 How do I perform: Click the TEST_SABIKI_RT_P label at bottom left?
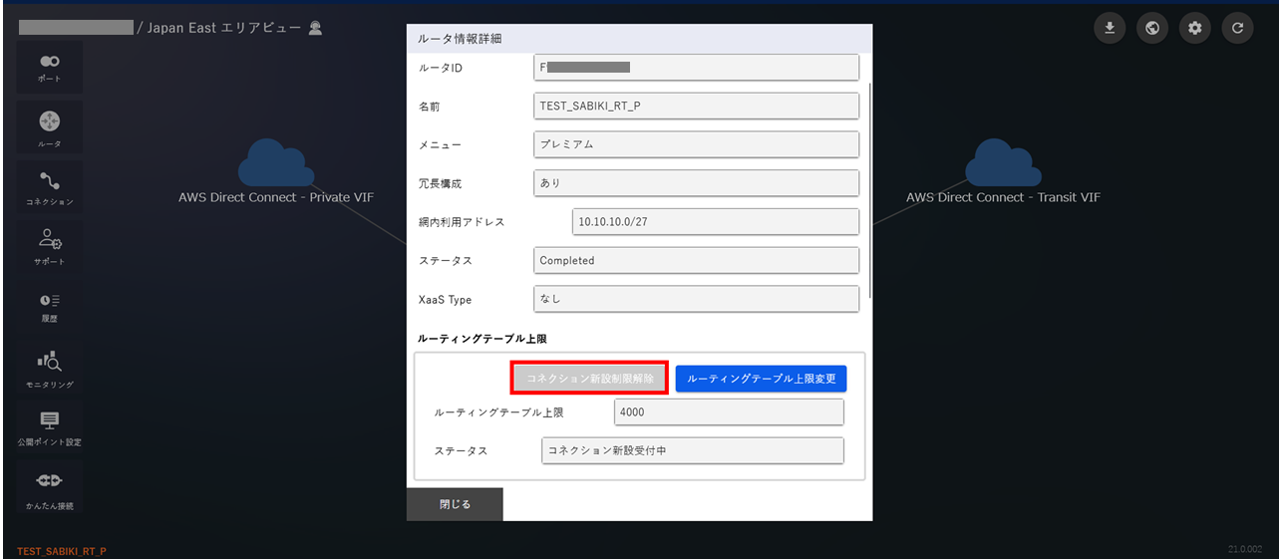(x=62, y=551)
